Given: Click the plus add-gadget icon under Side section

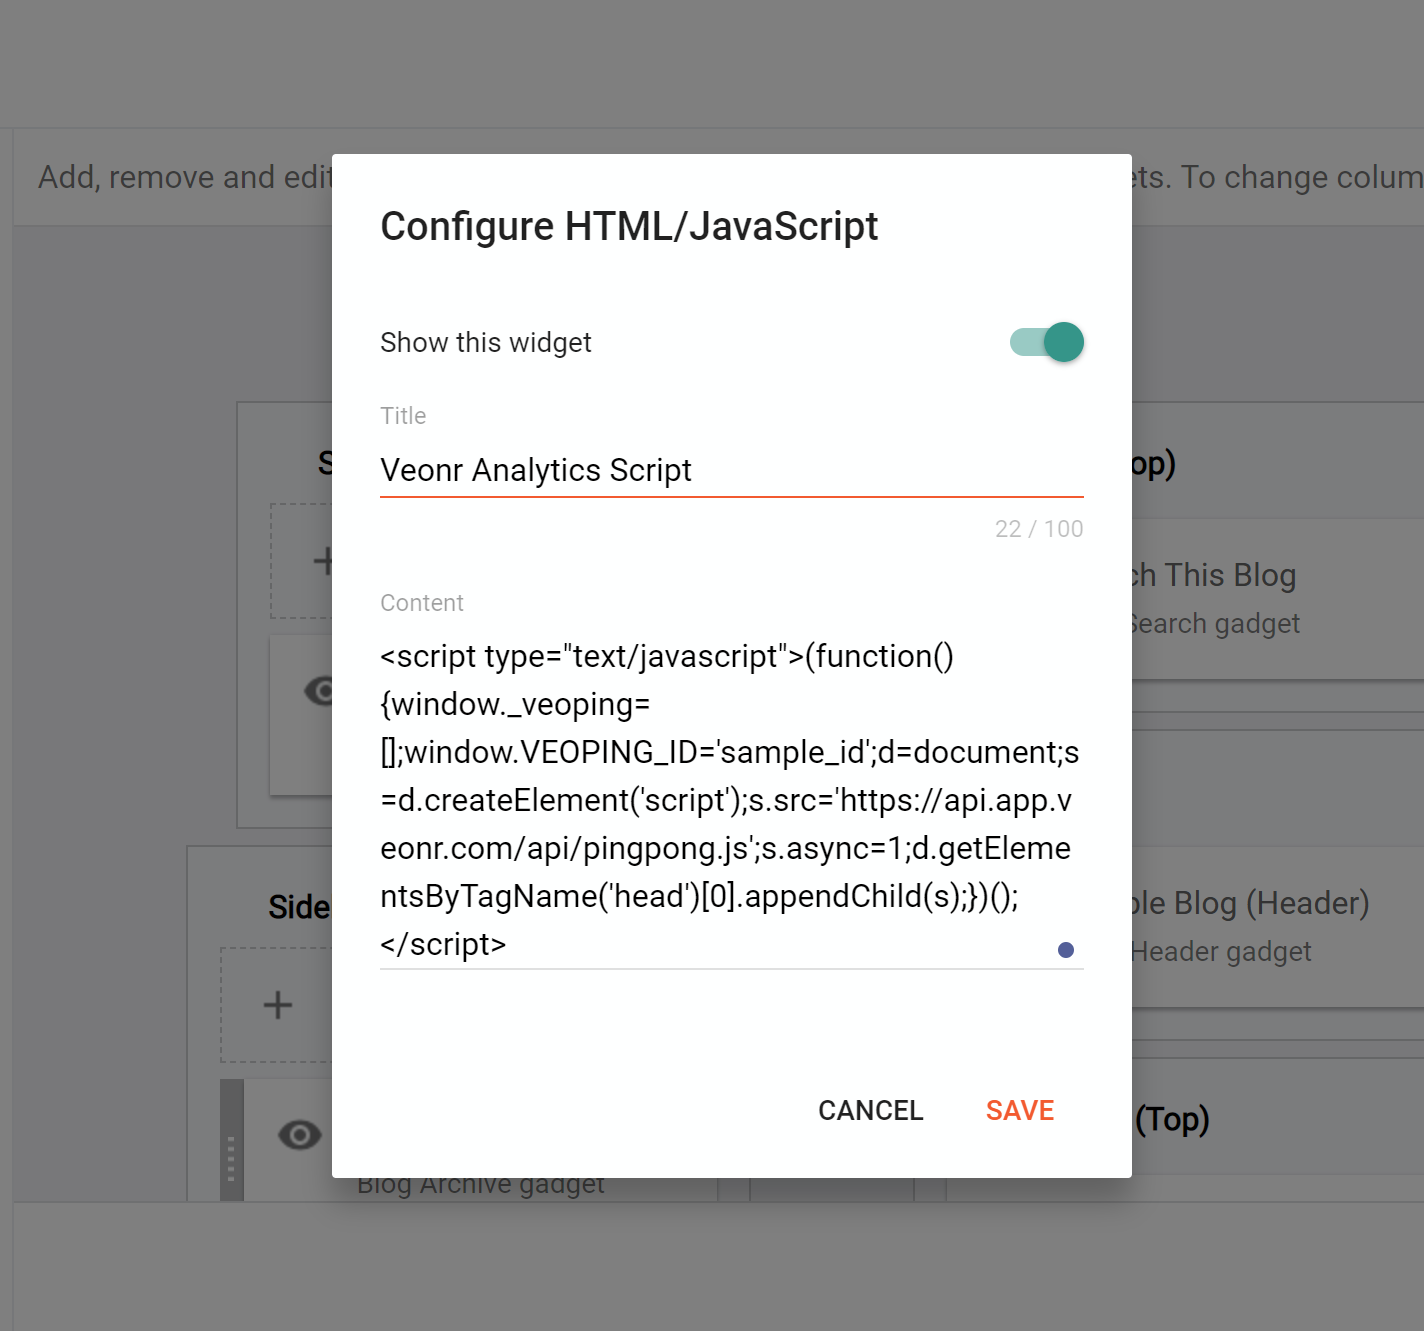Looking at the screenshot, I should pyautogui.click(x=278, y=1005).
